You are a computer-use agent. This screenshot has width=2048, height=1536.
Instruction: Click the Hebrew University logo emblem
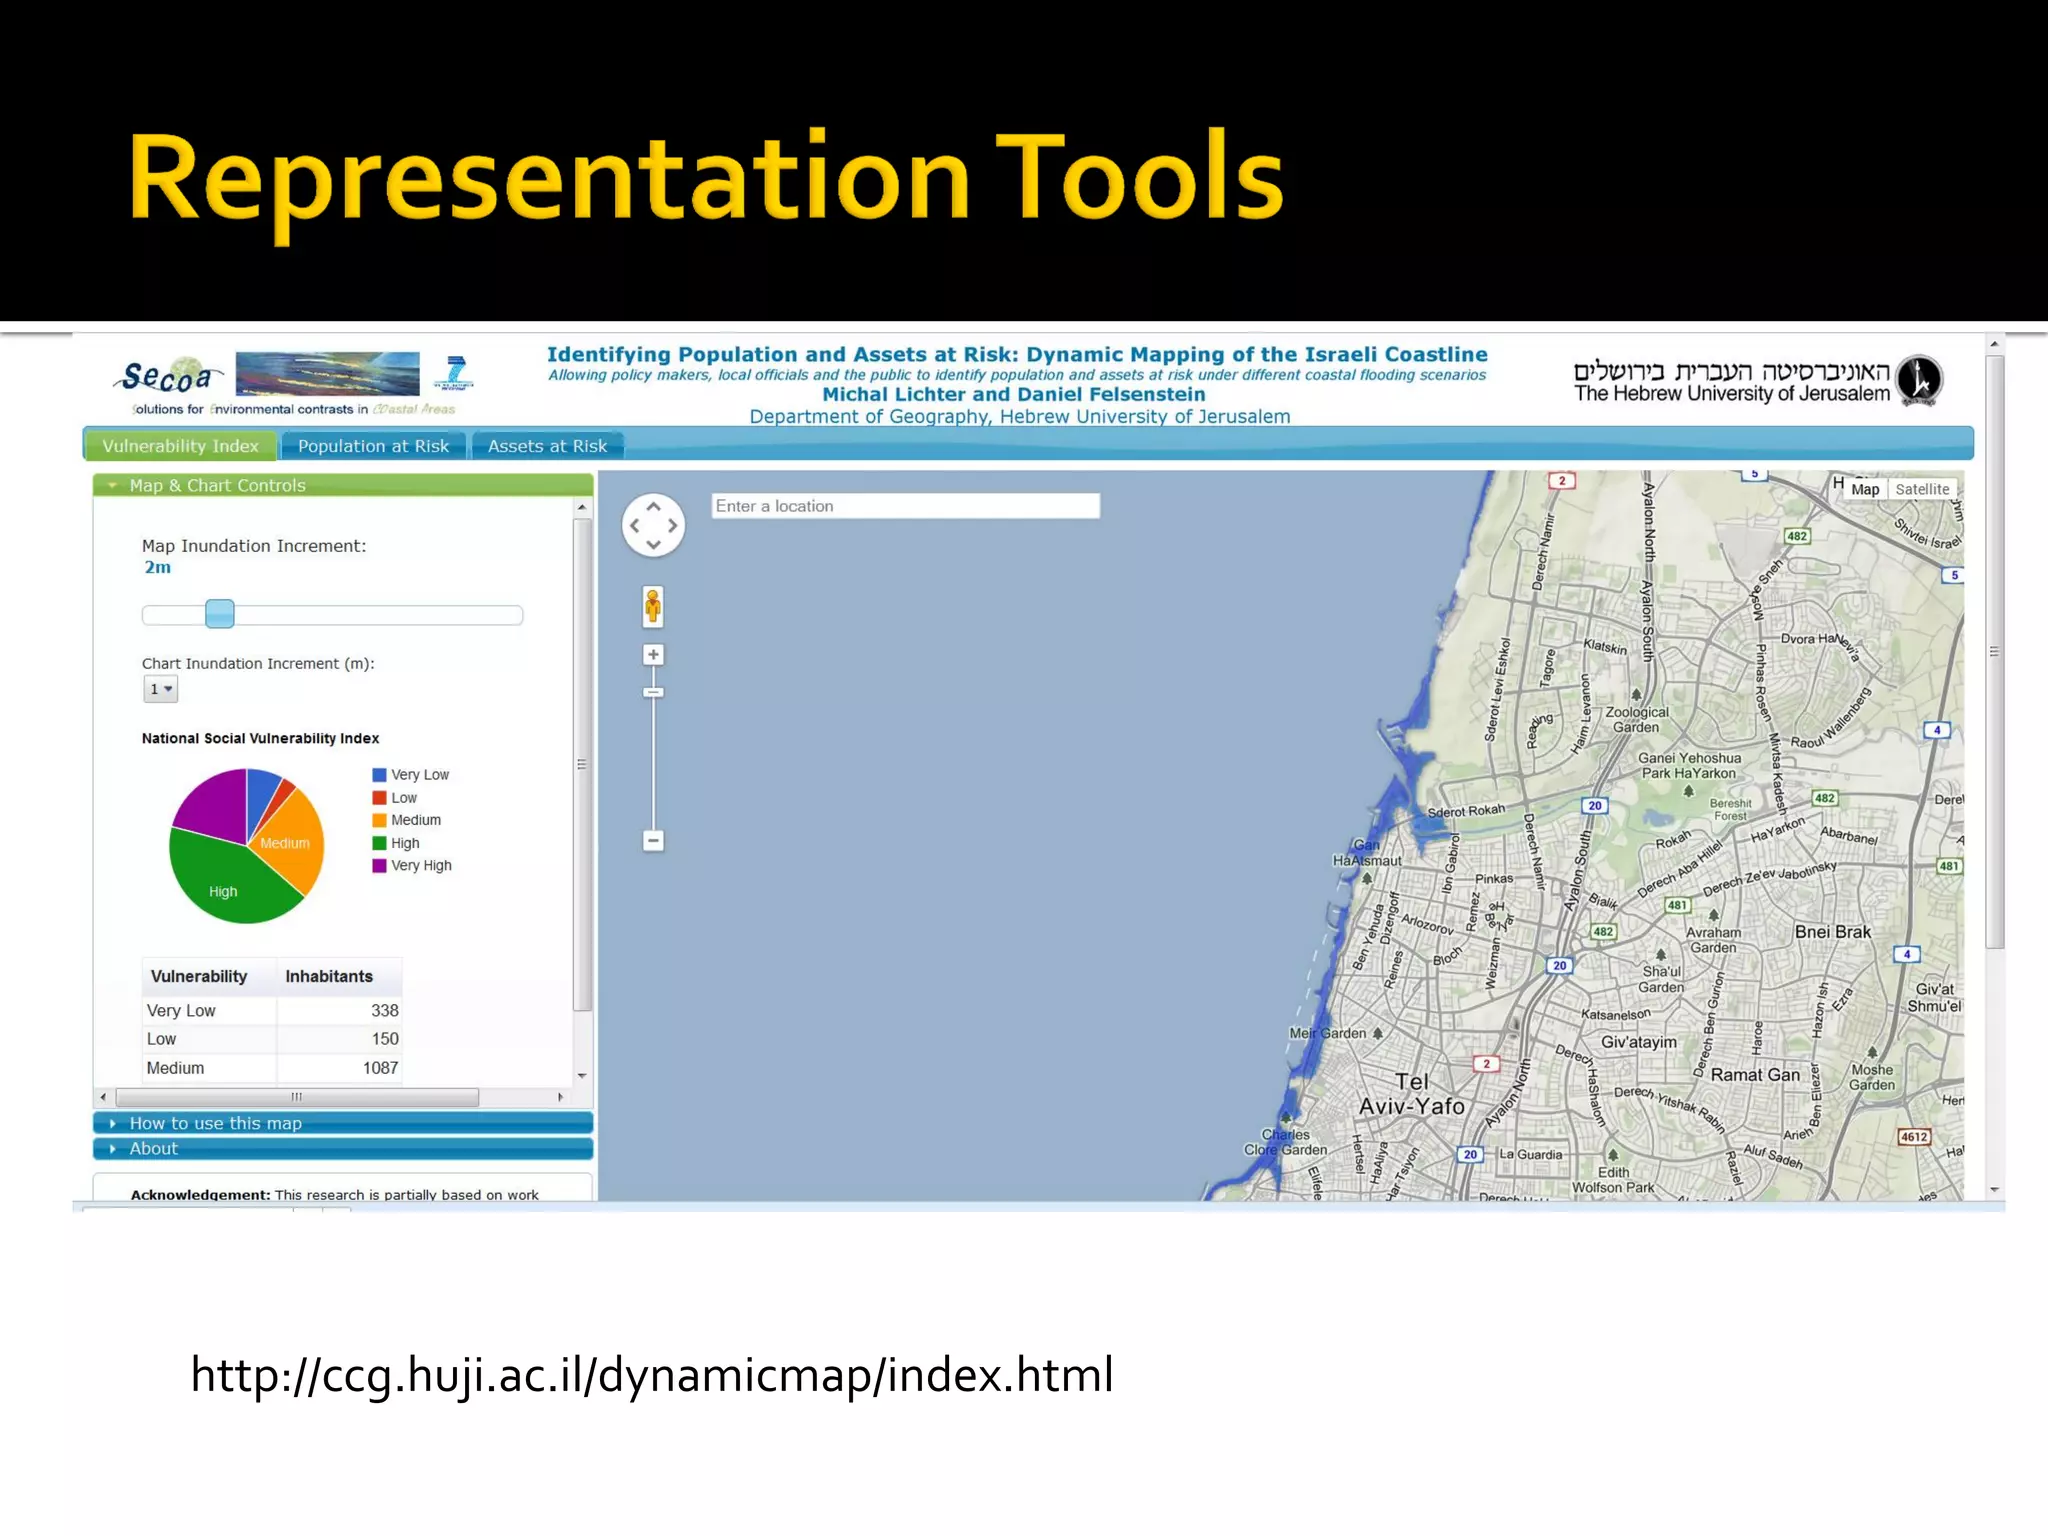click(1919, 381)
